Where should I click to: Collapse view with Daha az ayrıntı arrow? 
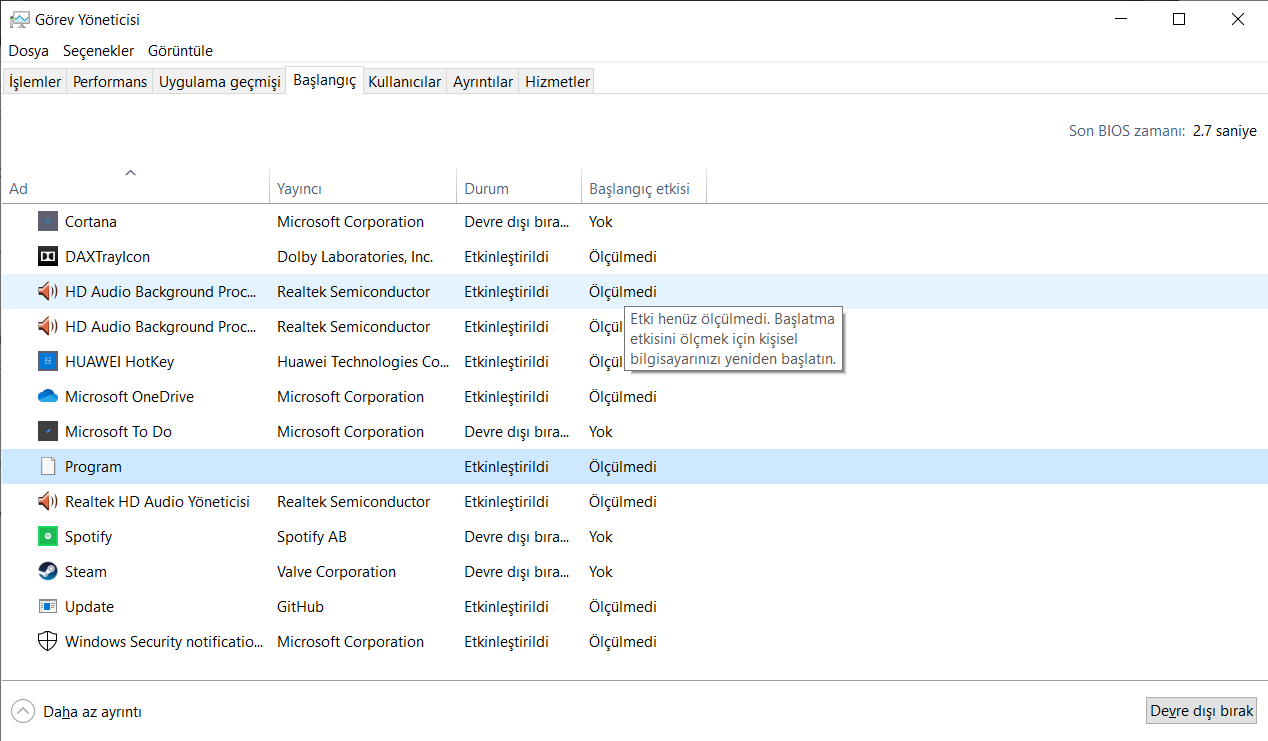(22, 712)
